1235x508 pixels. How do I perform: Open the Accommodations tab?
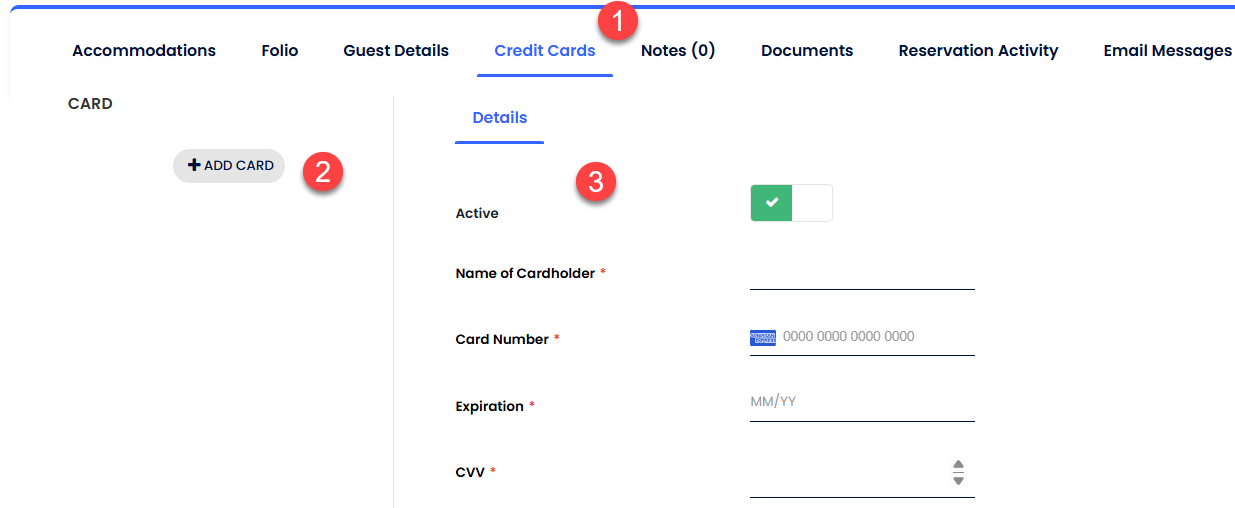click(x=144, y=50)
